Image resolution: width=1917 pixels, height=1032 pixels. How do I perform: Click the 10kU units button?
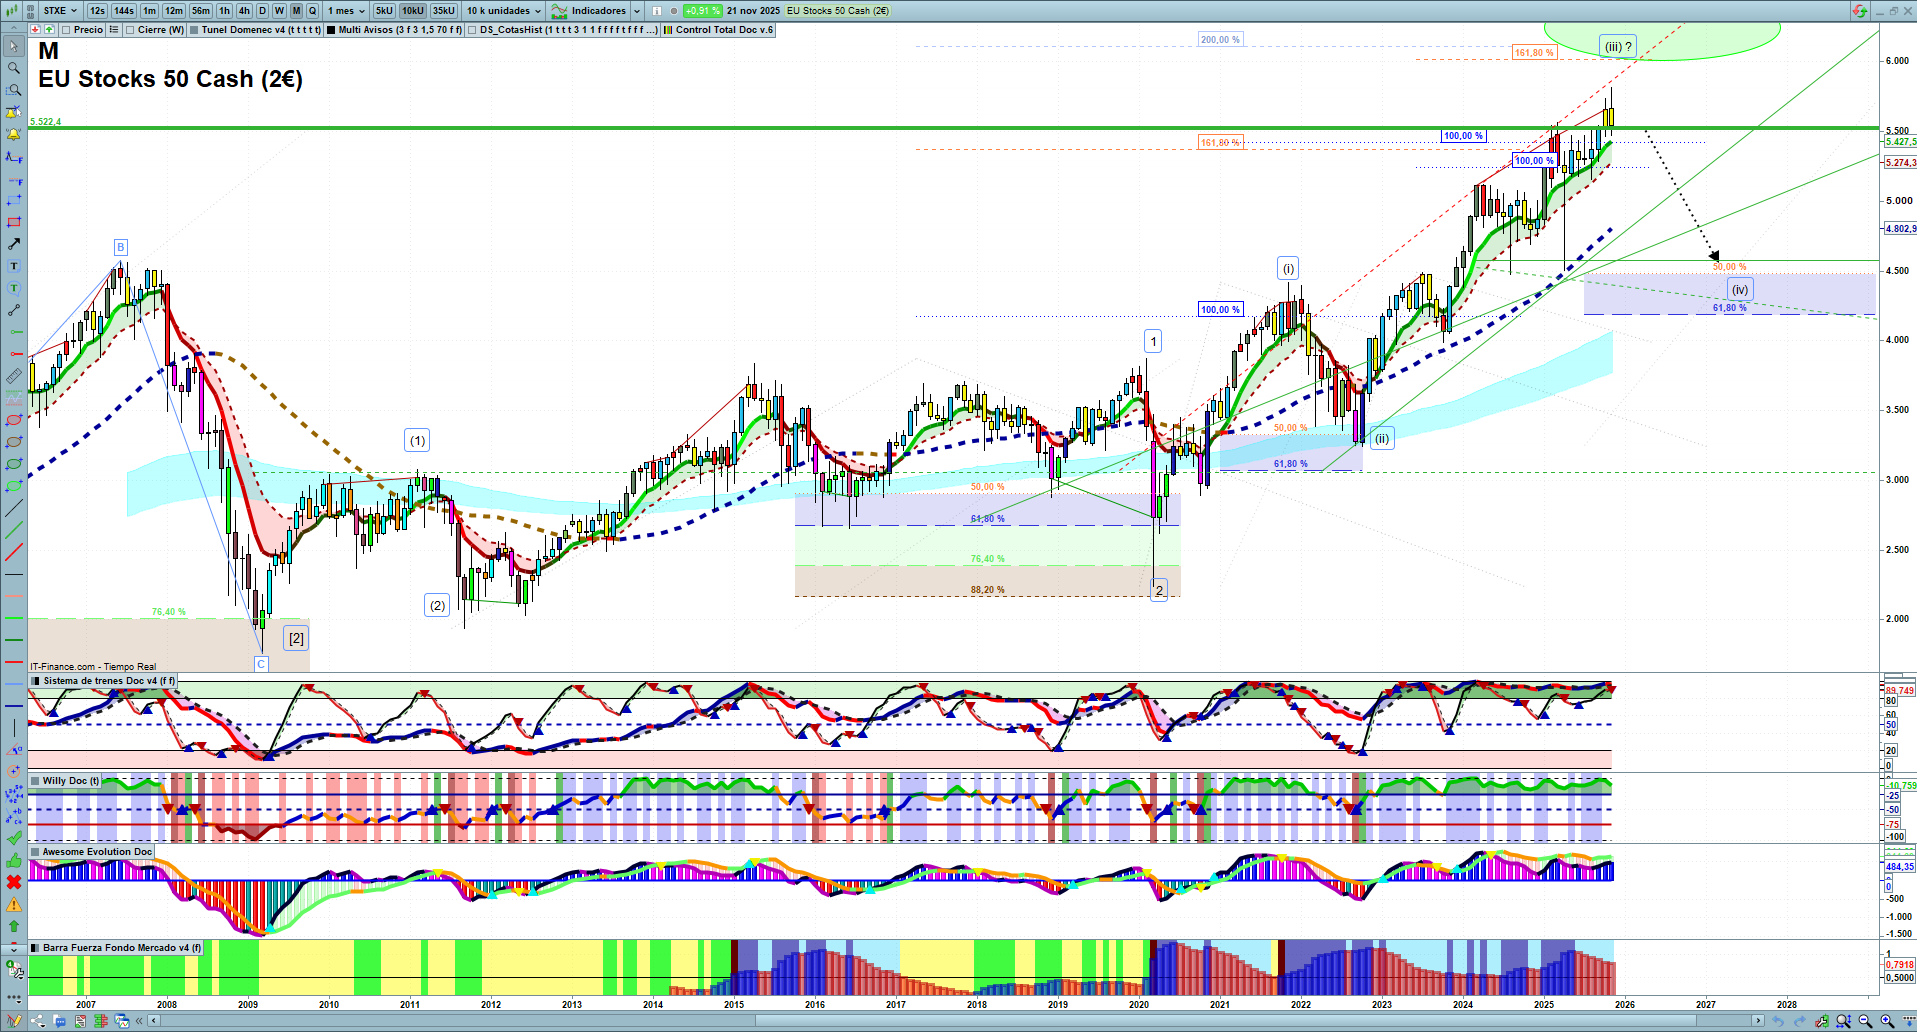click(413, 11)
